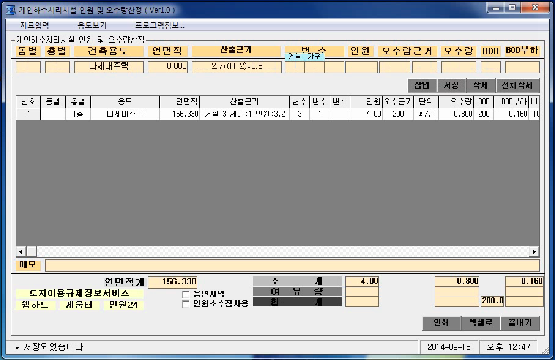555x360 pixels.
Task: Click the 삽입 button
Action: point(422,85)
